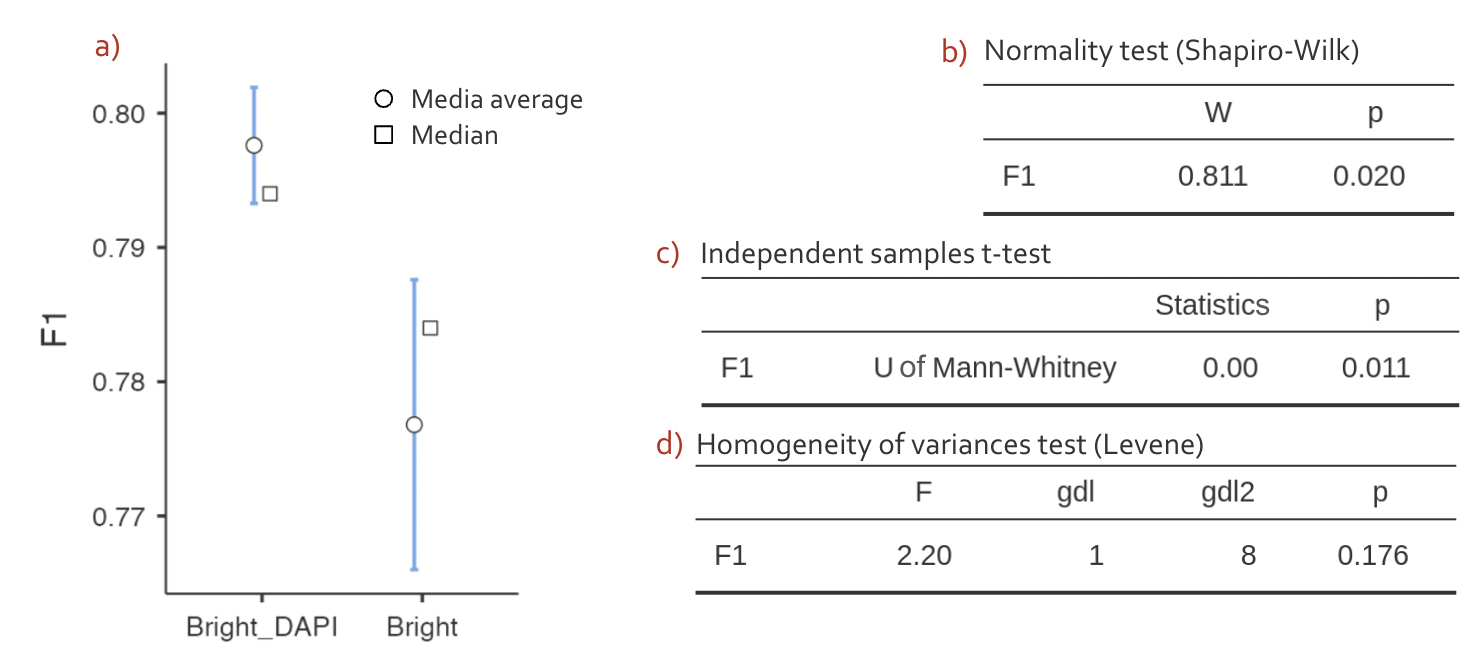Image resolution: width=1468 pixels, height=658 pixels.
Task: Click the Bright x-axis label
Action: (422, 628)
